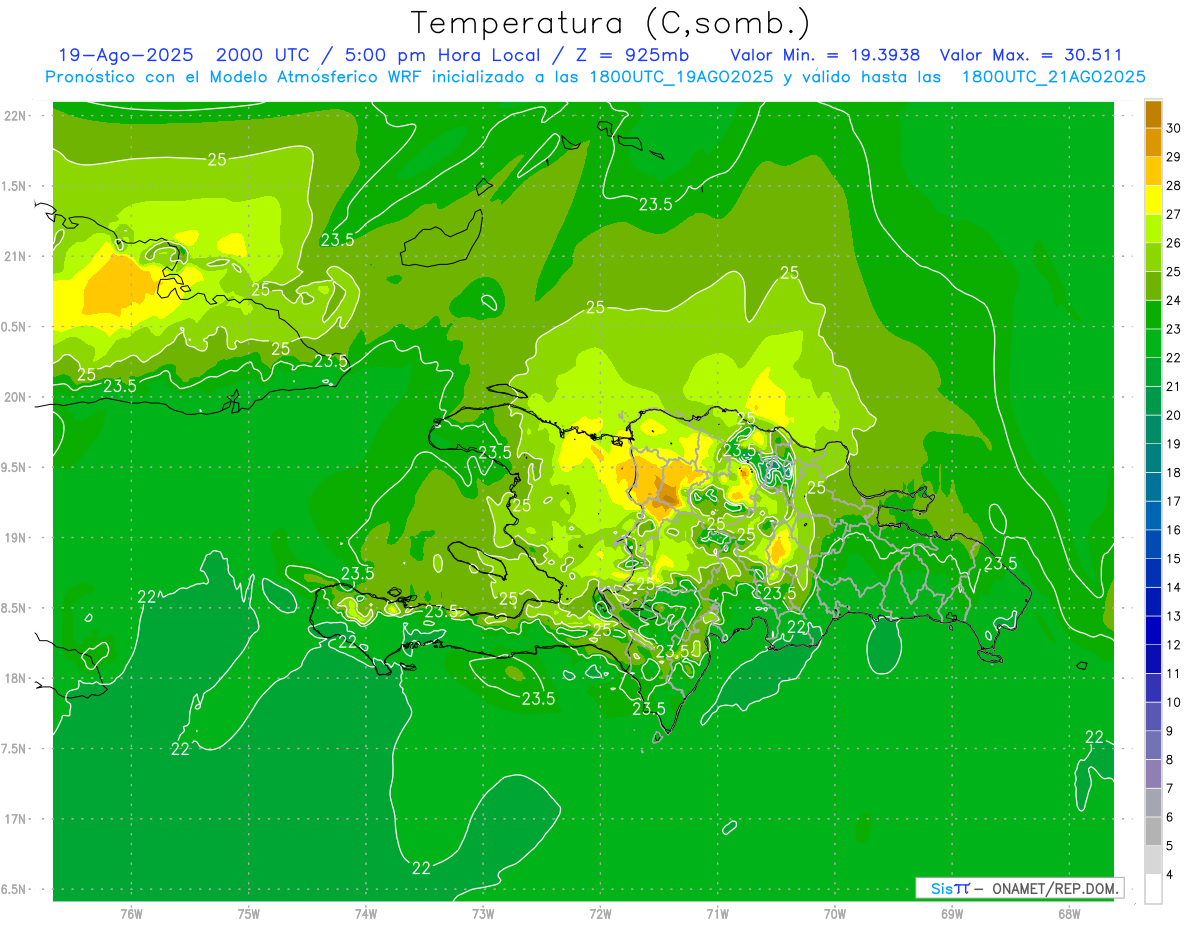Click the '19N' latitude label

coord(16,537)
